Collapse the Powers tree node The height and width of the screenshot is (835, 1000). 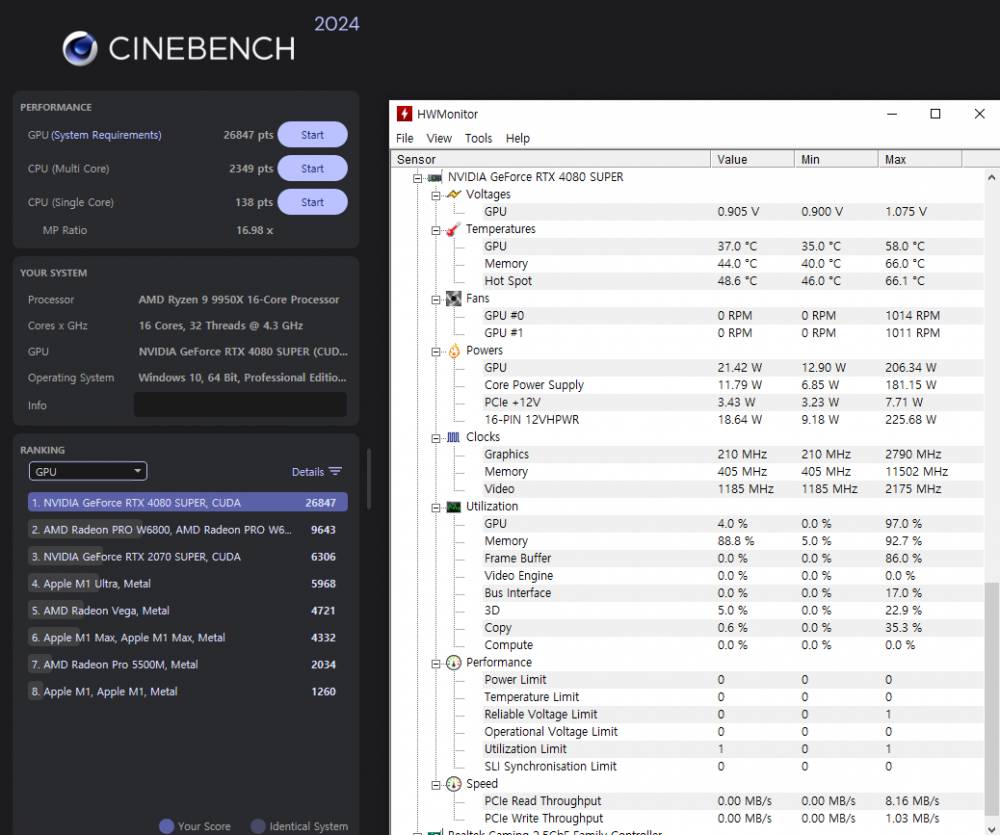(x=436, y=351)
